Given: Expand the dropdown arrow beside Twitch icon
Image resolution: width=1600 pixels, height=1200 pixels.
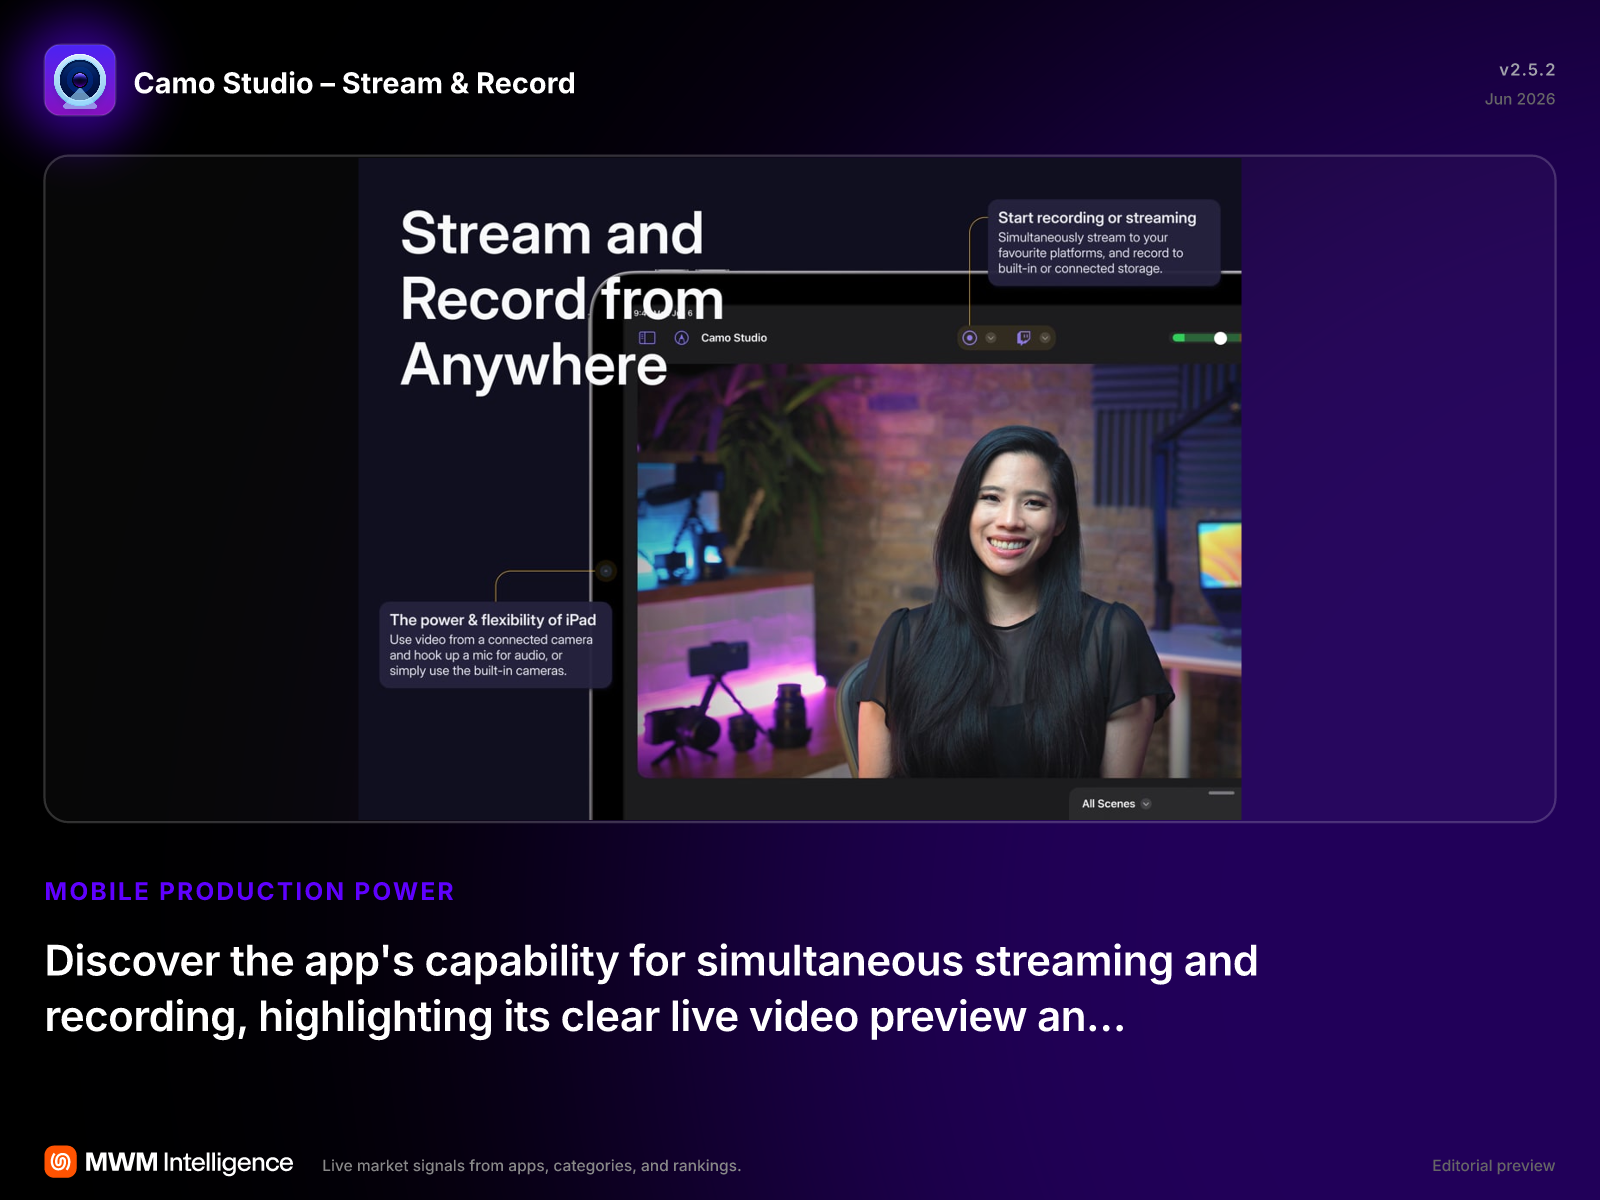Looking at the screenshot, I should [1045, 338].
